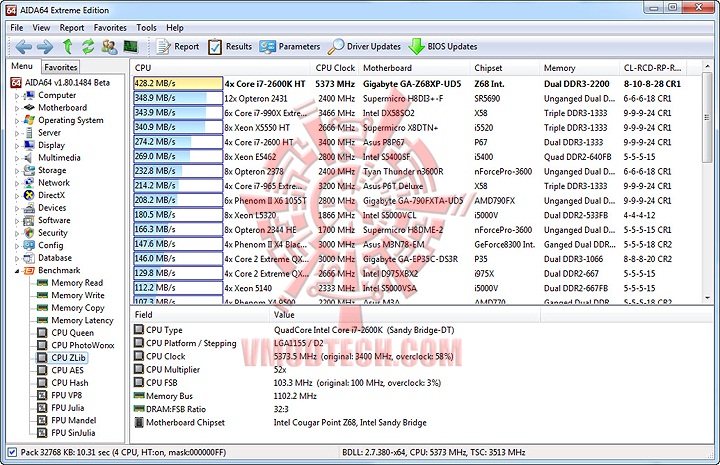Click the green up arrow toolbar icon
Image resolution: width=720 pixels, height=465 pixels.
68,46
